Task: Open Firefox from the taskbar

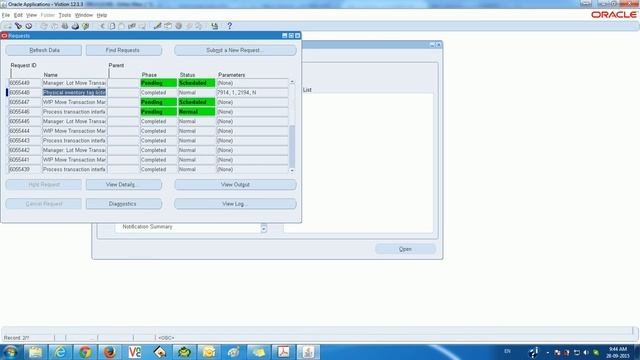Action: pyautogui.click(x=109, y=352)
